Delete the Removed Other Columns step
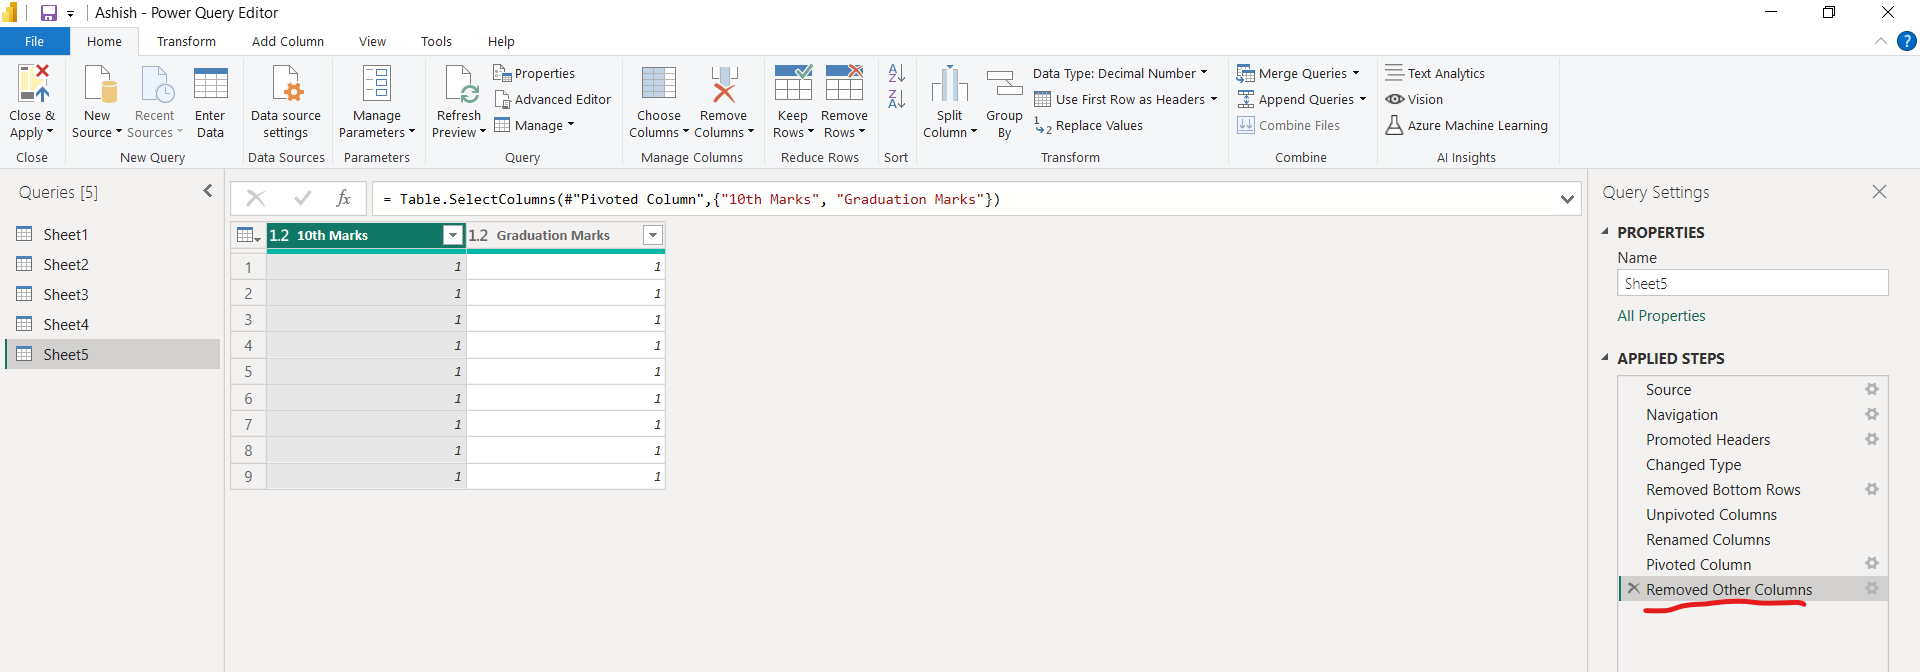1920x672 pixels. point(1633,589)
